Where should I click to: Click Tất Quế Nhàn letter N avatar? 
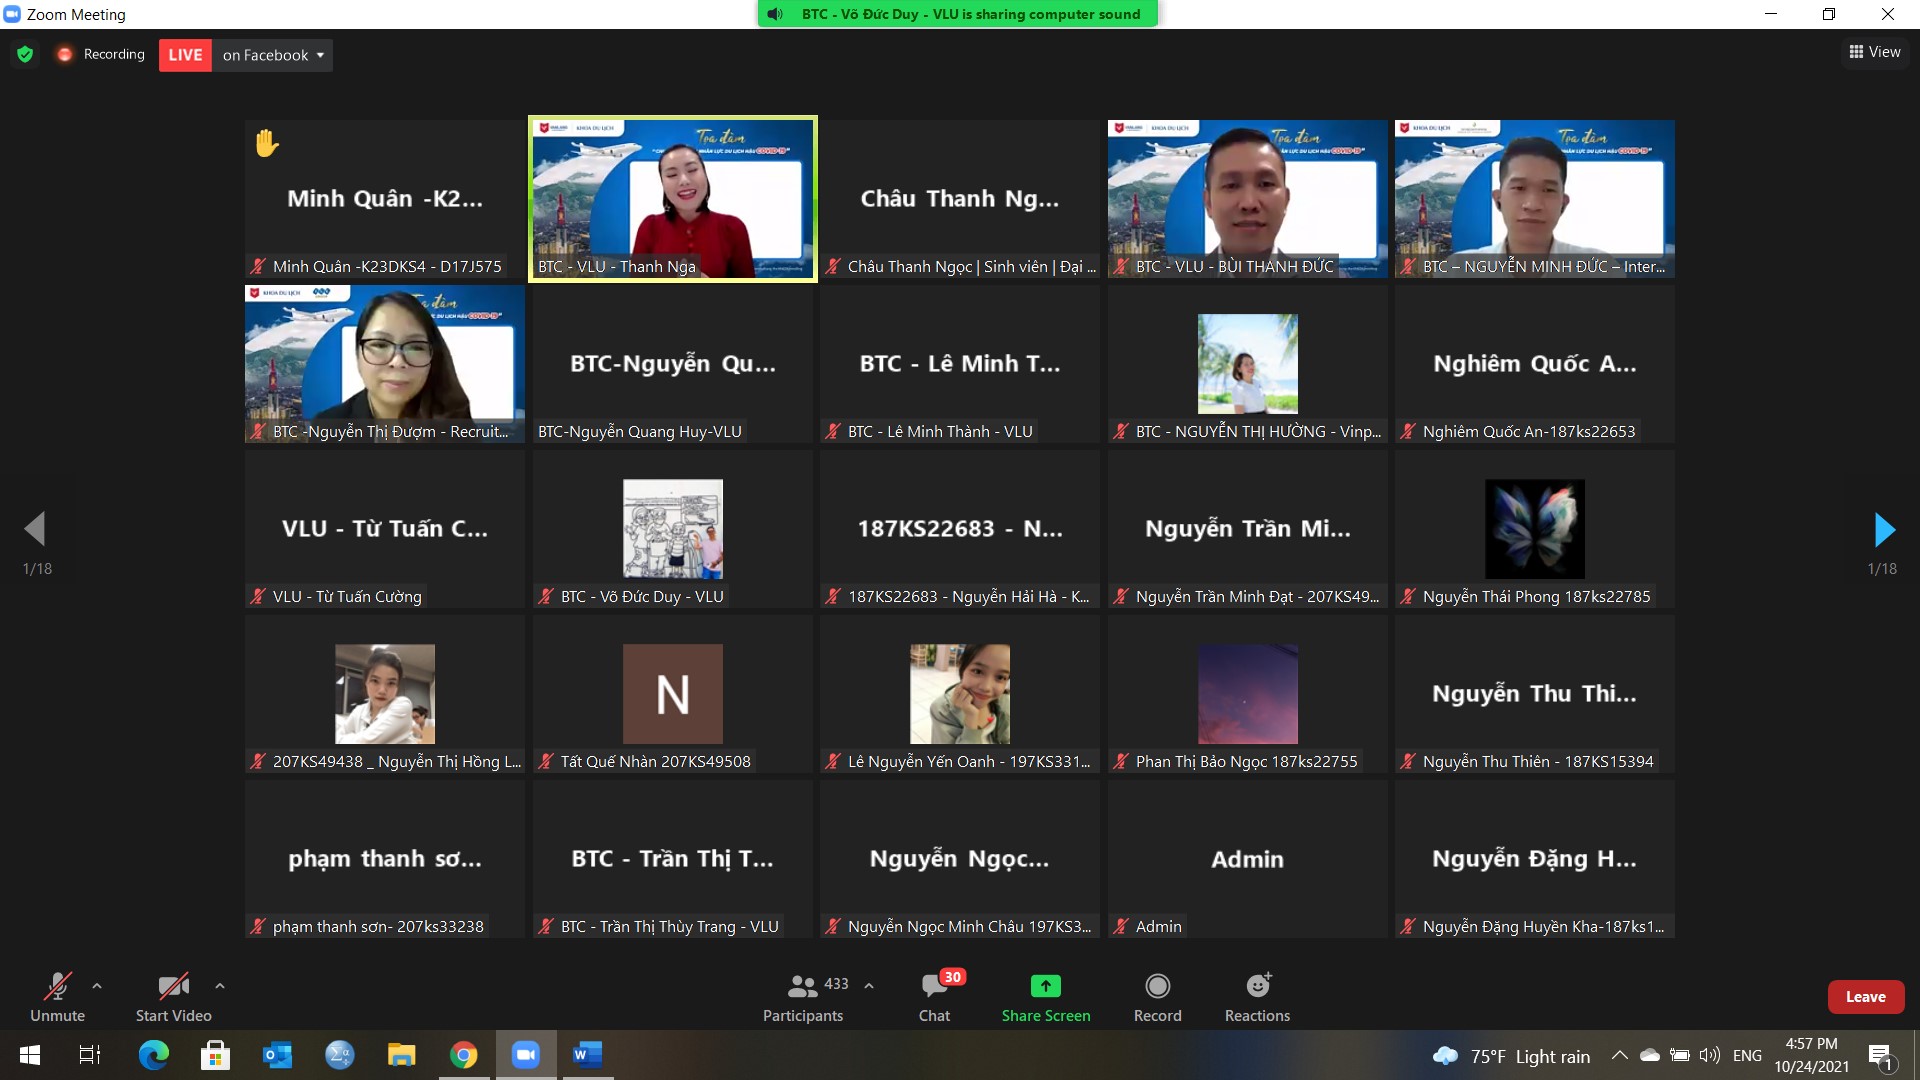[673, 694]
